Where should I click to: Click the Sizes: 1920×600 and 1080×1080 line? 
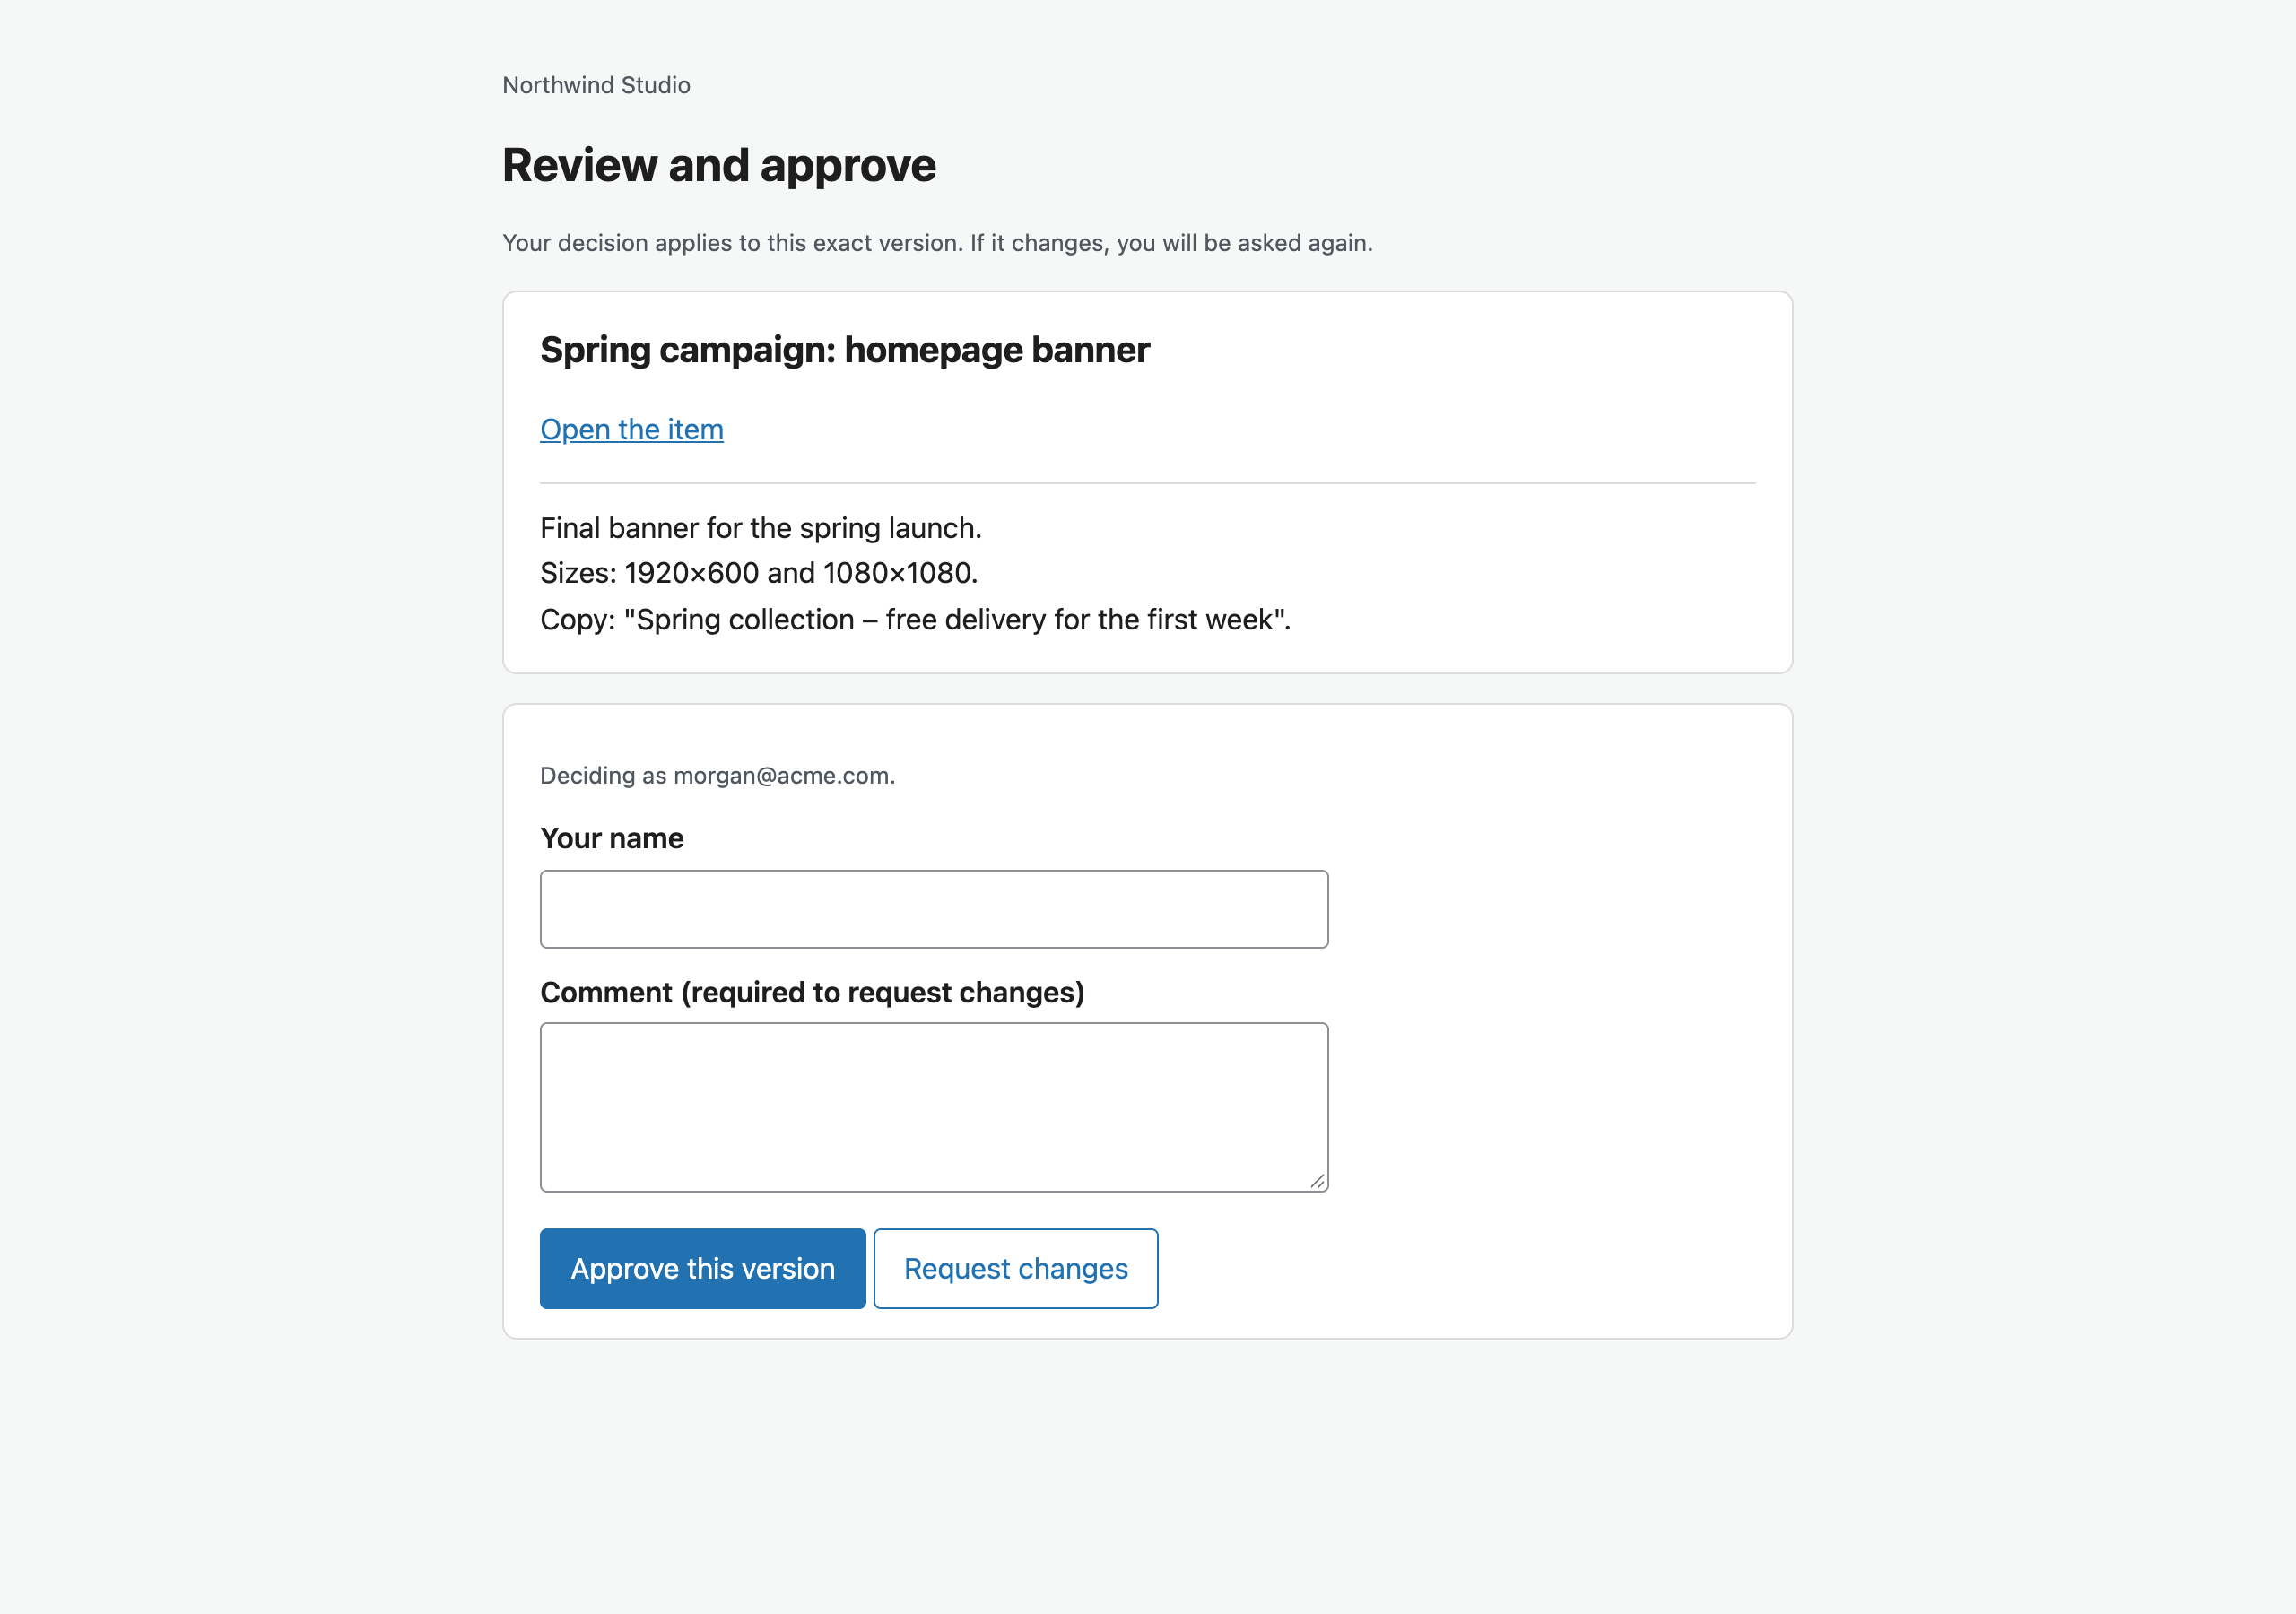(x=759, y=573)
